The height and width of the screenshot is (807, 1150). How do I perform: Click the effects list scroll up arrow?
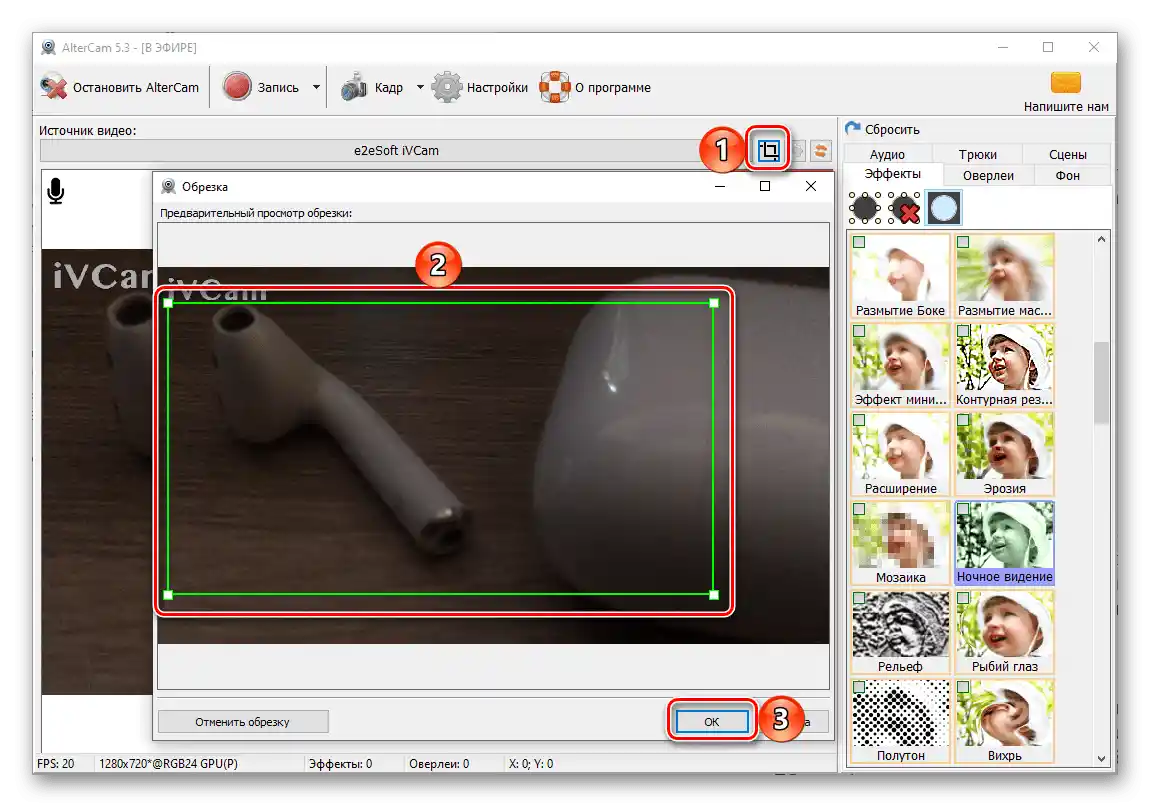coord(1101,239)
